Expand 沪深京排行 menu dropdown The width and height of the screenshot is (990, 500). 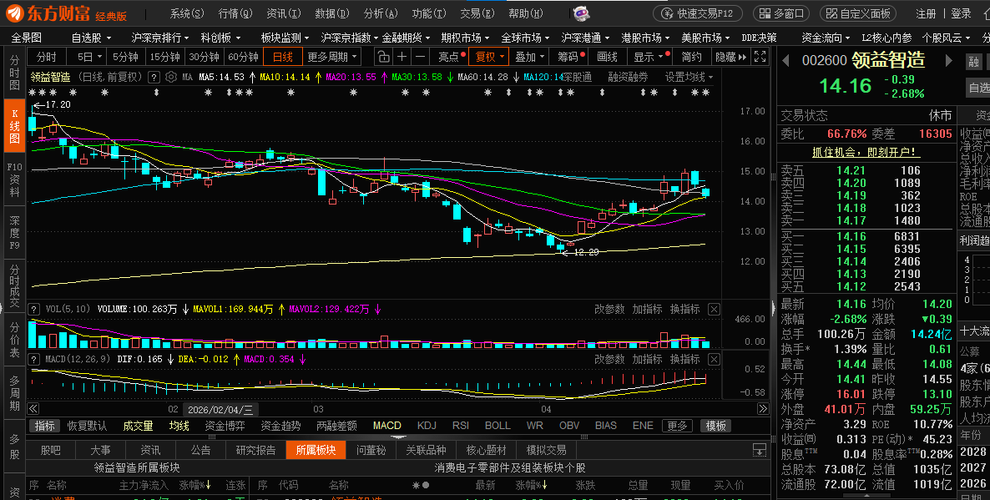(x=160, y=38)
